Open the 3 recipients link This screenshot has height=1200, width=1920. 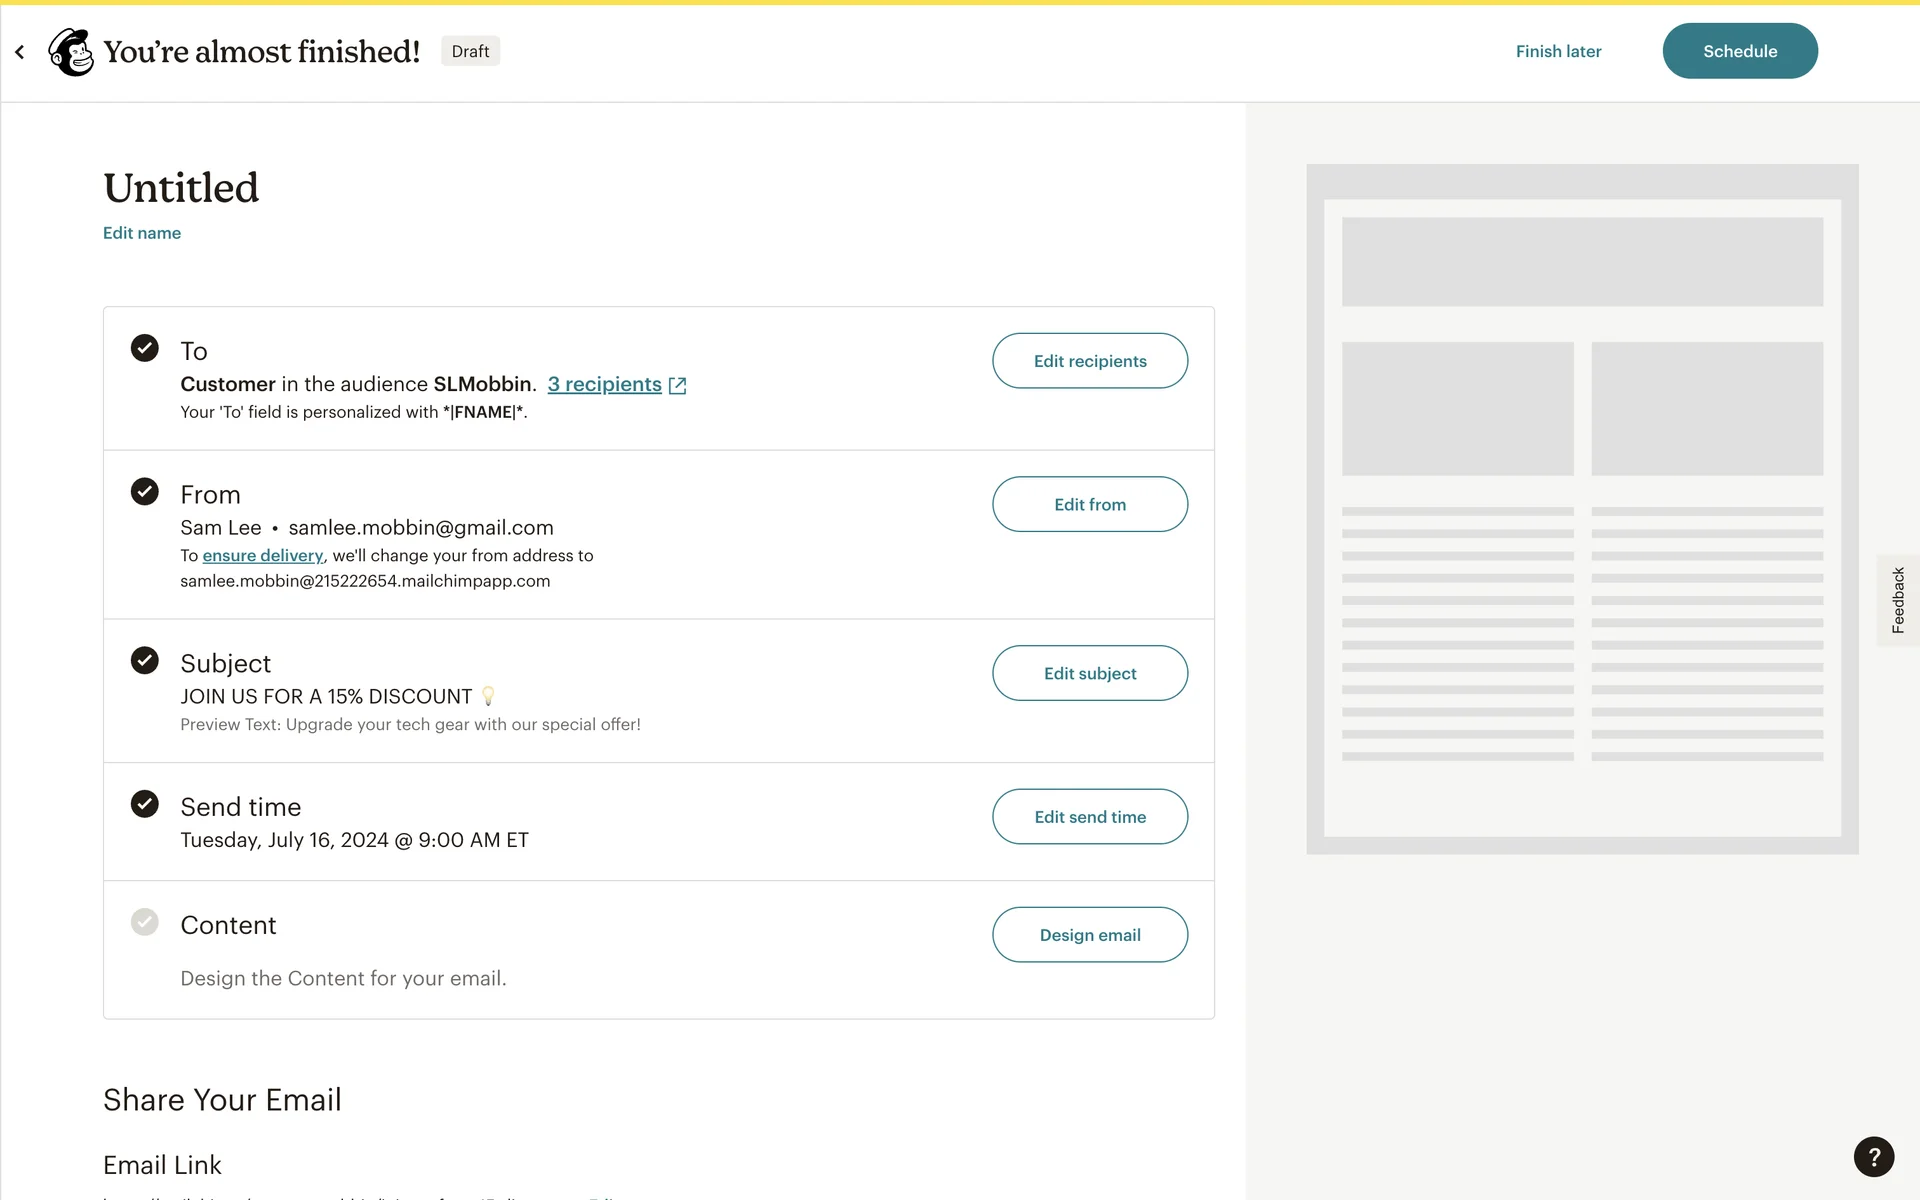pos(604,384)
